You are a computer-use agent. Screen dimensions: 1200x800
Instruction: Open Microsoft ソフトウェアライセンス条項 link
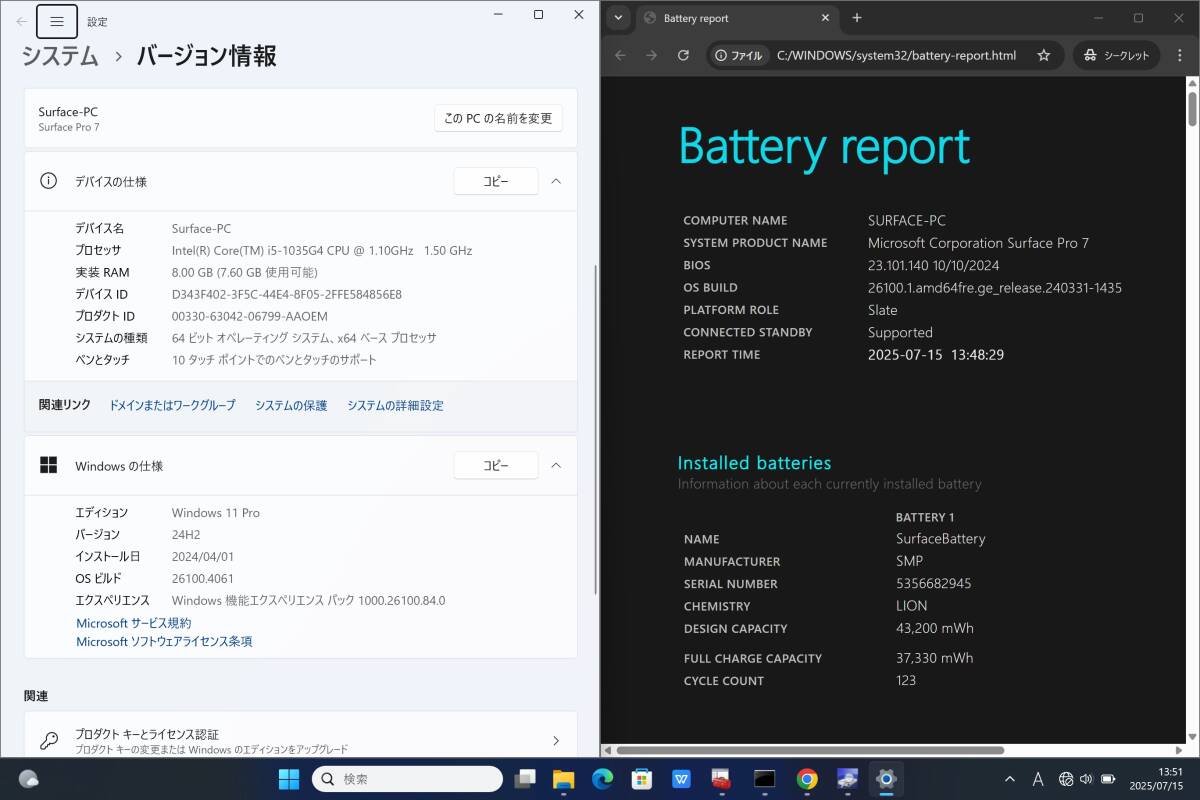164,642
